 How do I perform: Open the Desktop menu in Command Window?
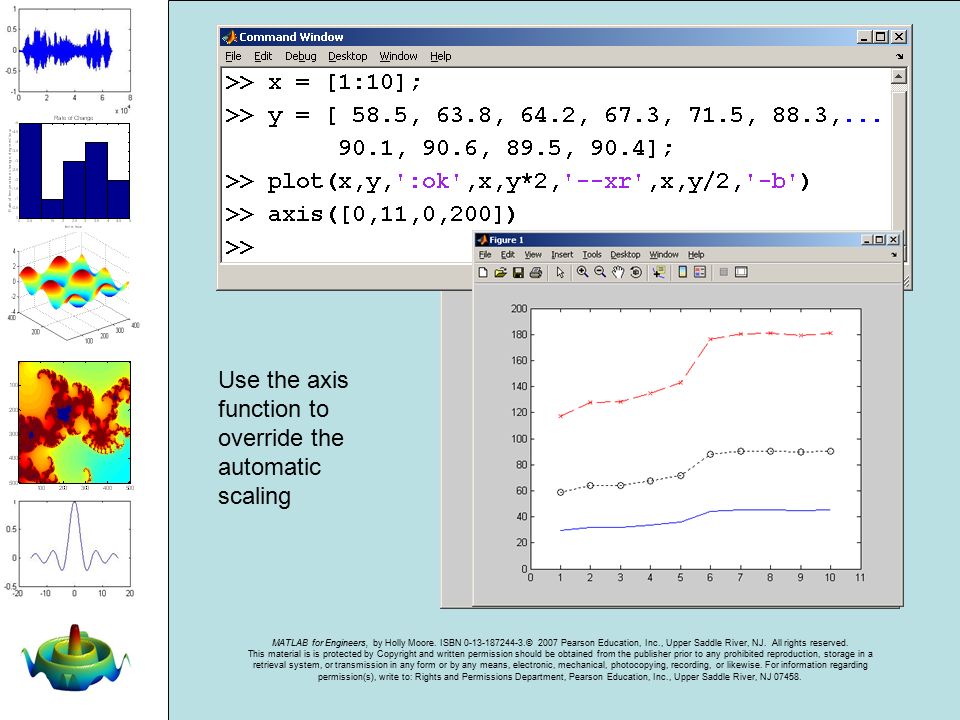tap(347, 56)
